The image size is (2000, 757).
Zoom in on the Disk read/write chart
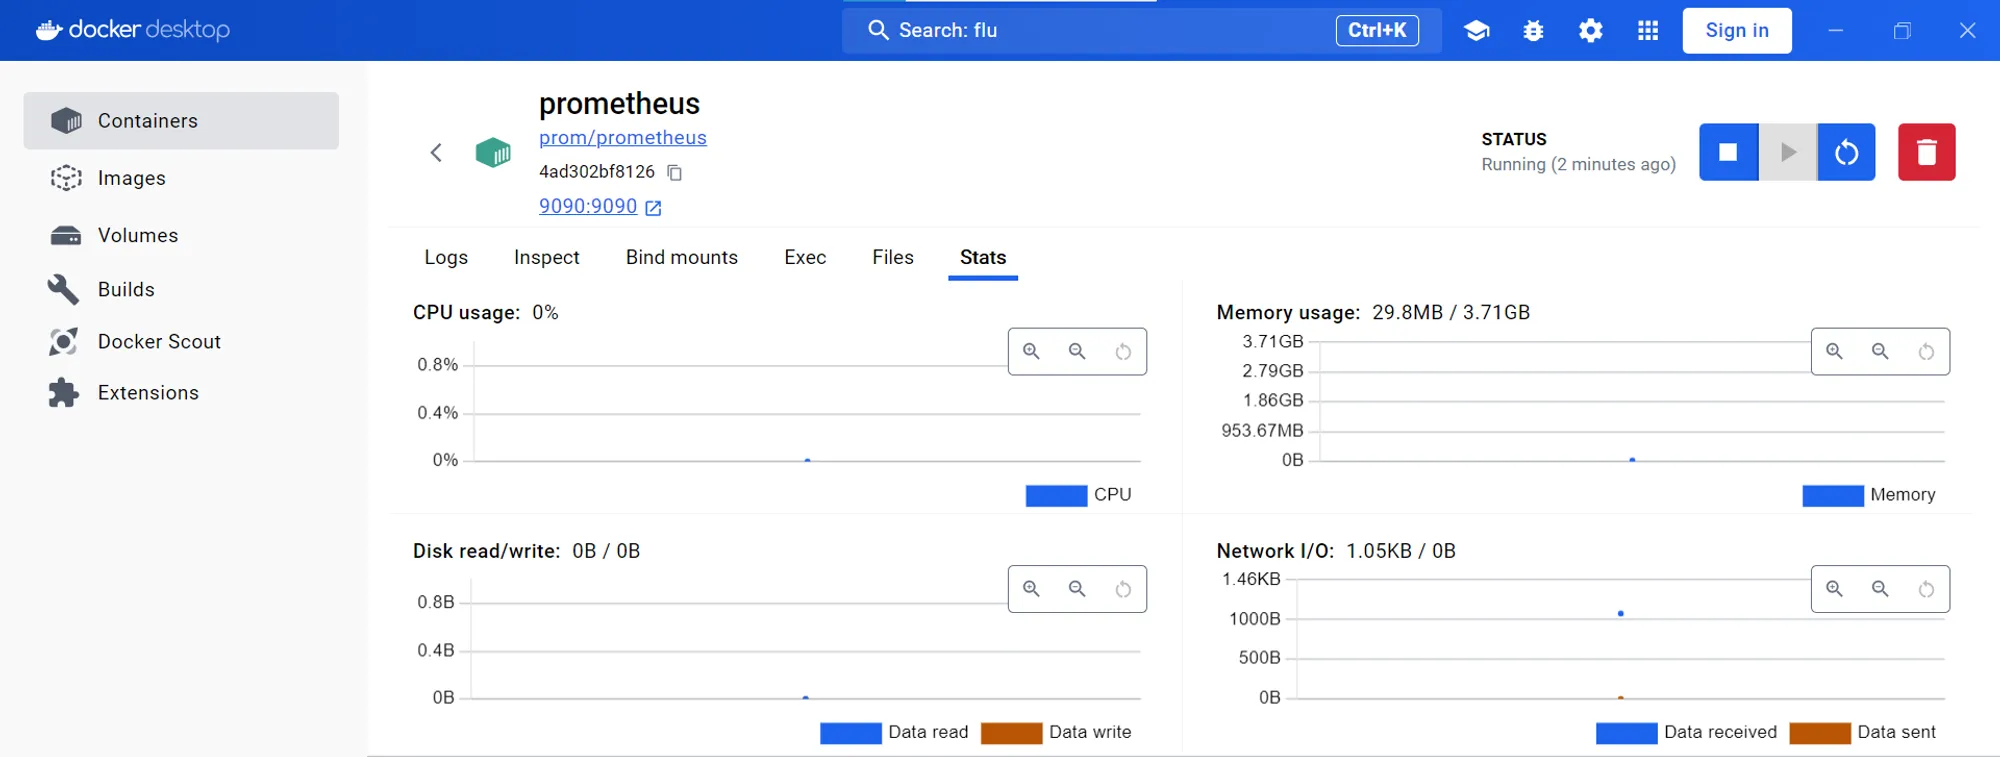(1032, 589)
